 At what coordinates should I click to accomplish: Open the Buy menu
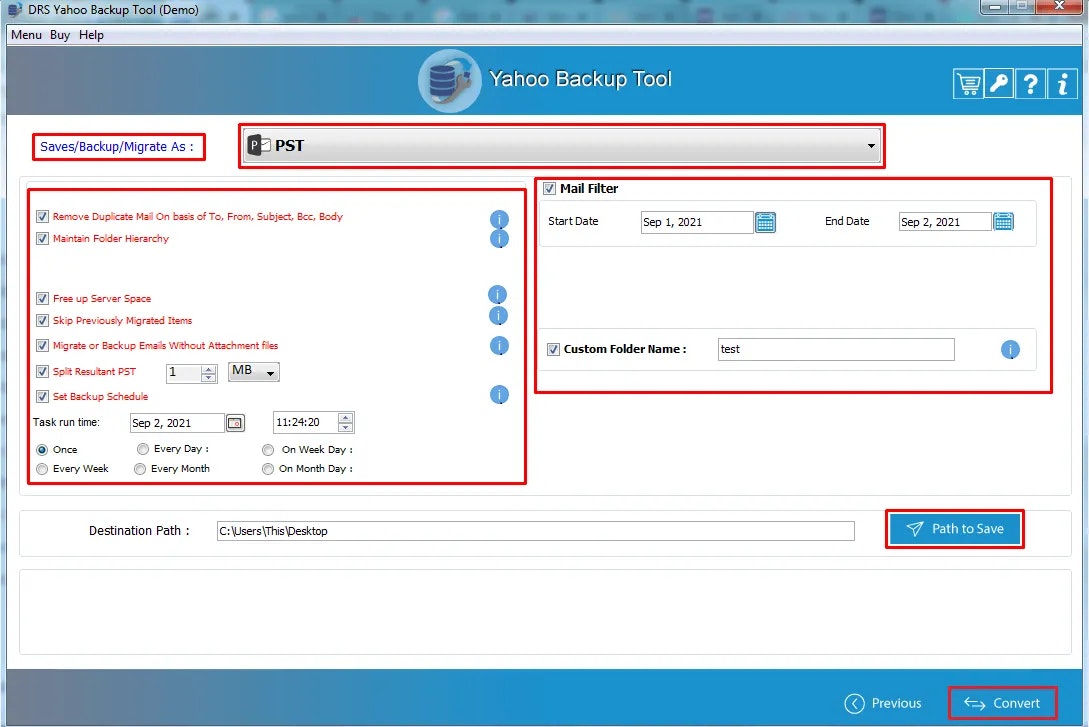[x=60, y=35]
